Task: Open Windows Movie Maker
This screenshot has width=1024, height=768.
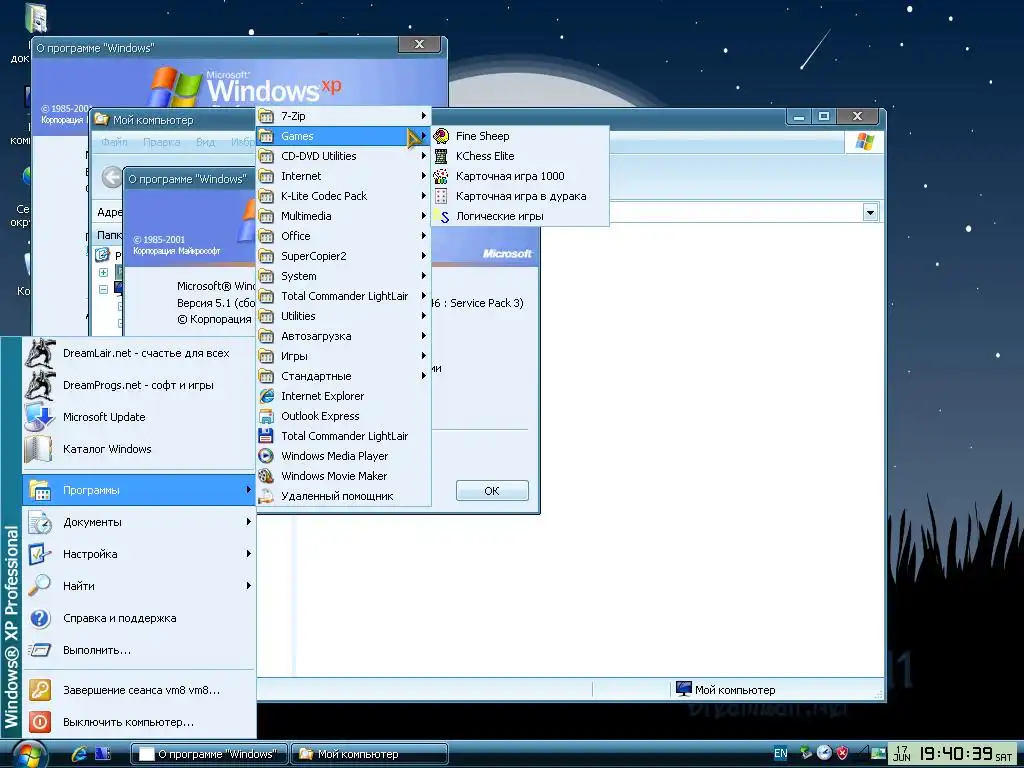Action: point(344,476)
